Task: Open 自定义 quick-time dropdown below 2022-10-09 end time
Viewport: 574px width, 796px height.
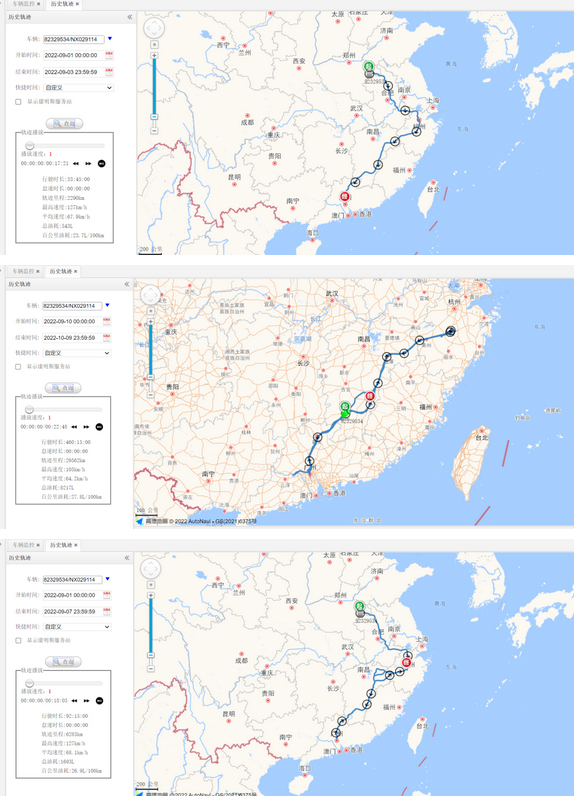Action: click(x=77, y=353)
